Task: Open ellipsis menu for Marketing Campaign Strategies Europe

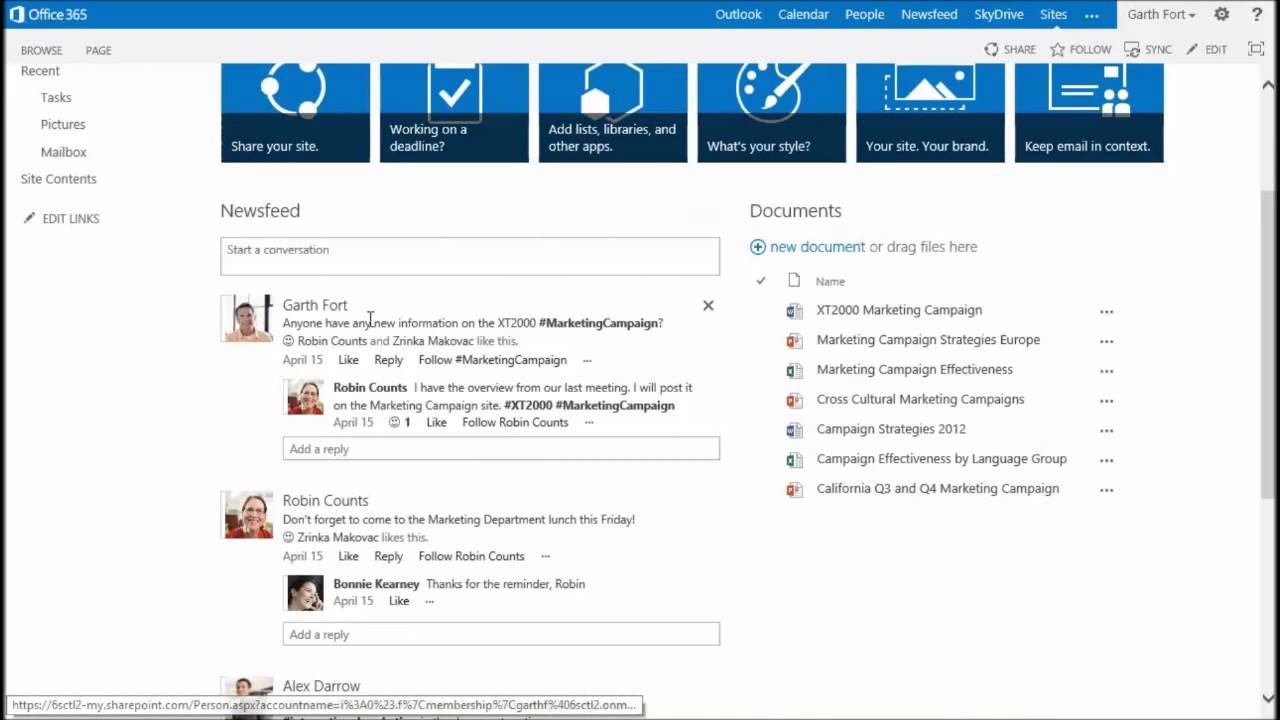Action: point(1106,341)
